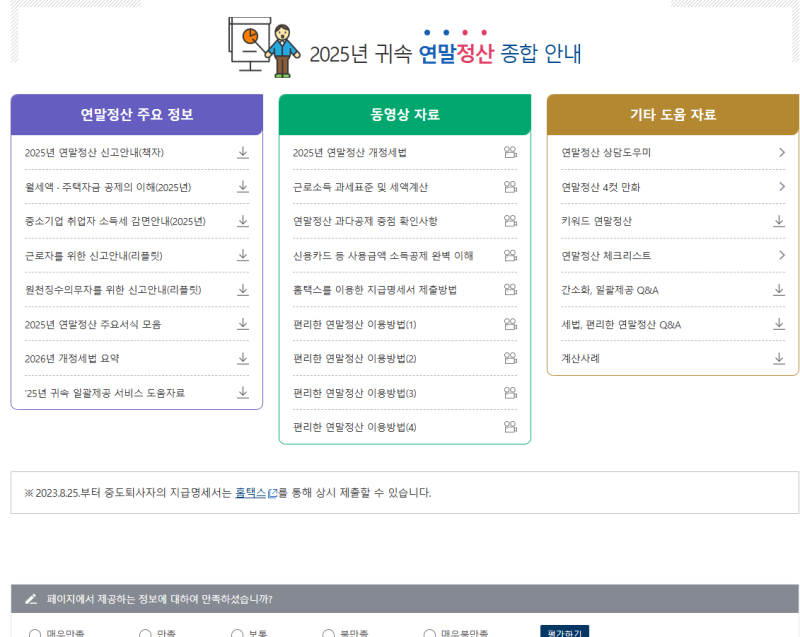Click 근로자를 위한 신고안내(리플릿) text
The image size is (800, 637).
click(x=93, y=256)
